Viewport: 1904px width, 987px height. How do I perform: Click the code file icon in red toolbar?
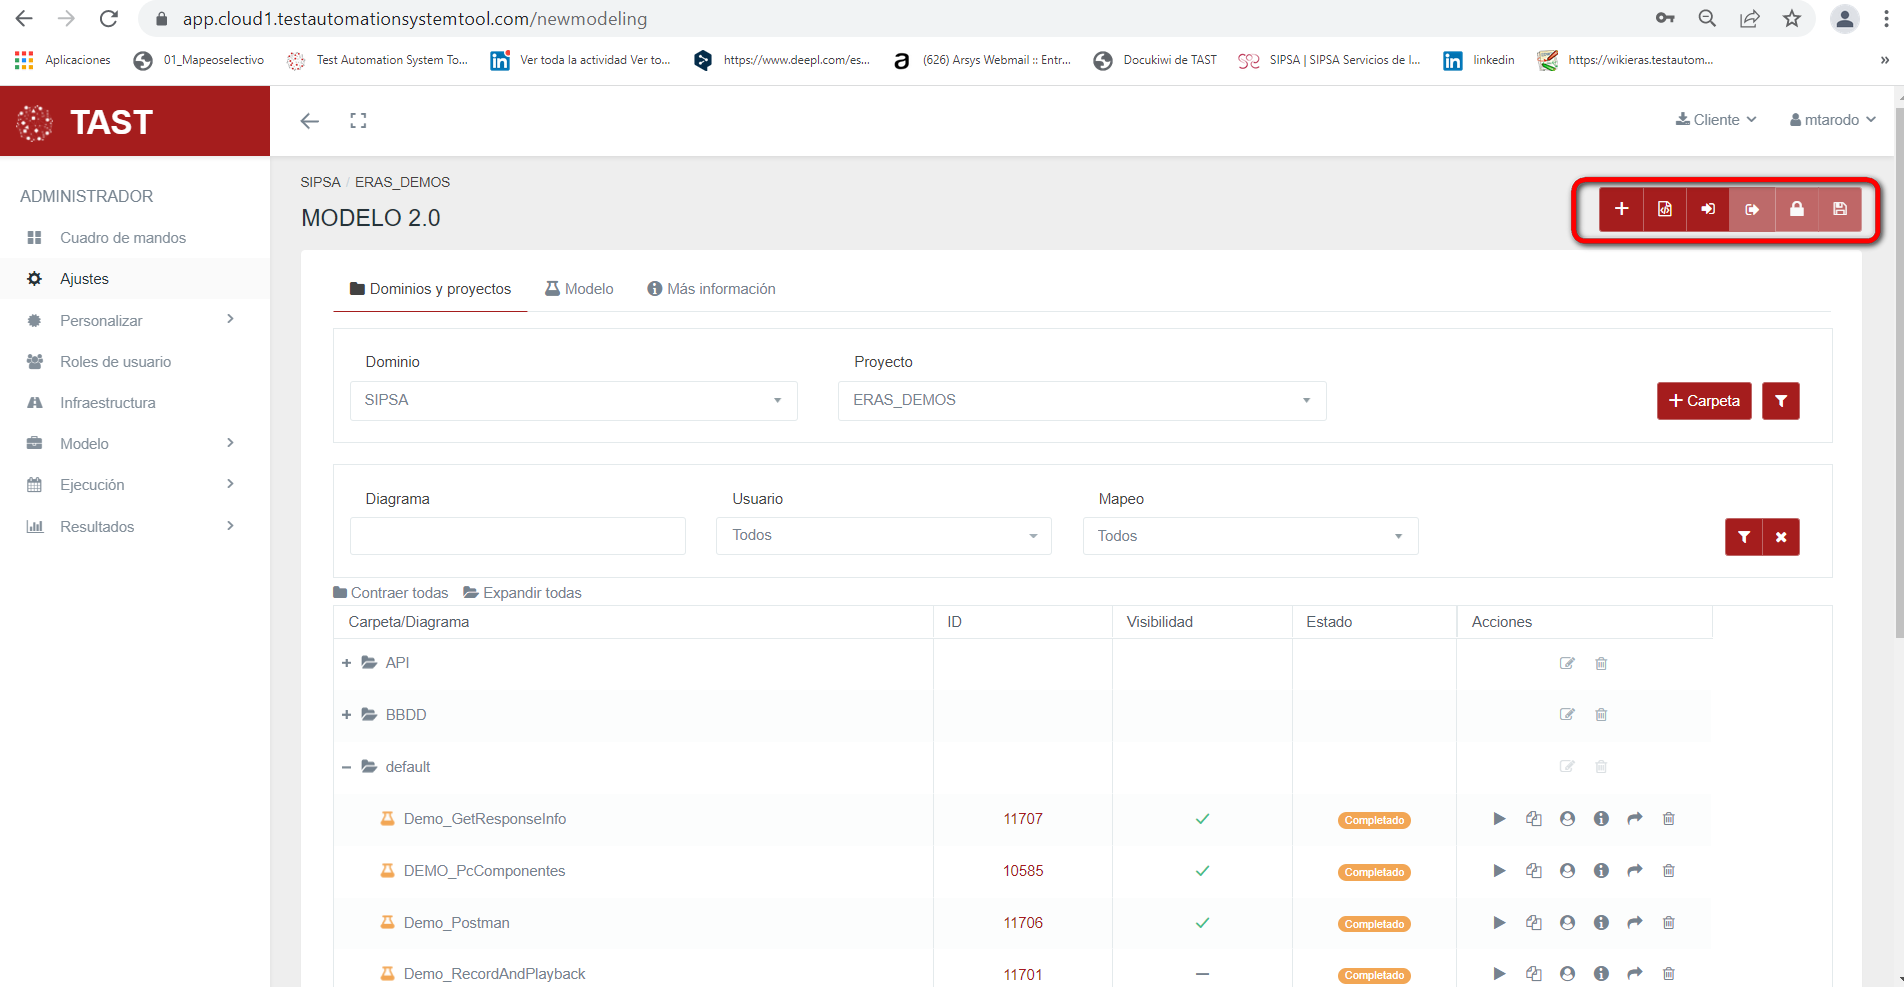[x=1665, y=209]
